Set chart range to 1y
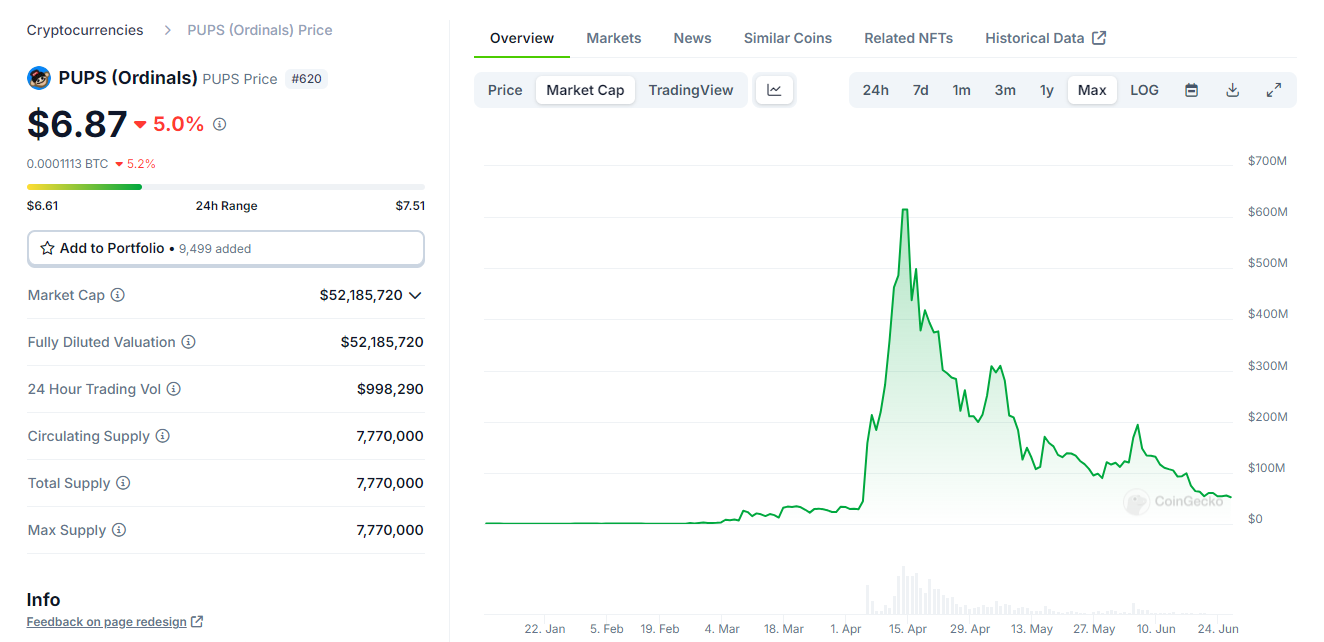This screenshot has width=1324, height=642. 1047,90
